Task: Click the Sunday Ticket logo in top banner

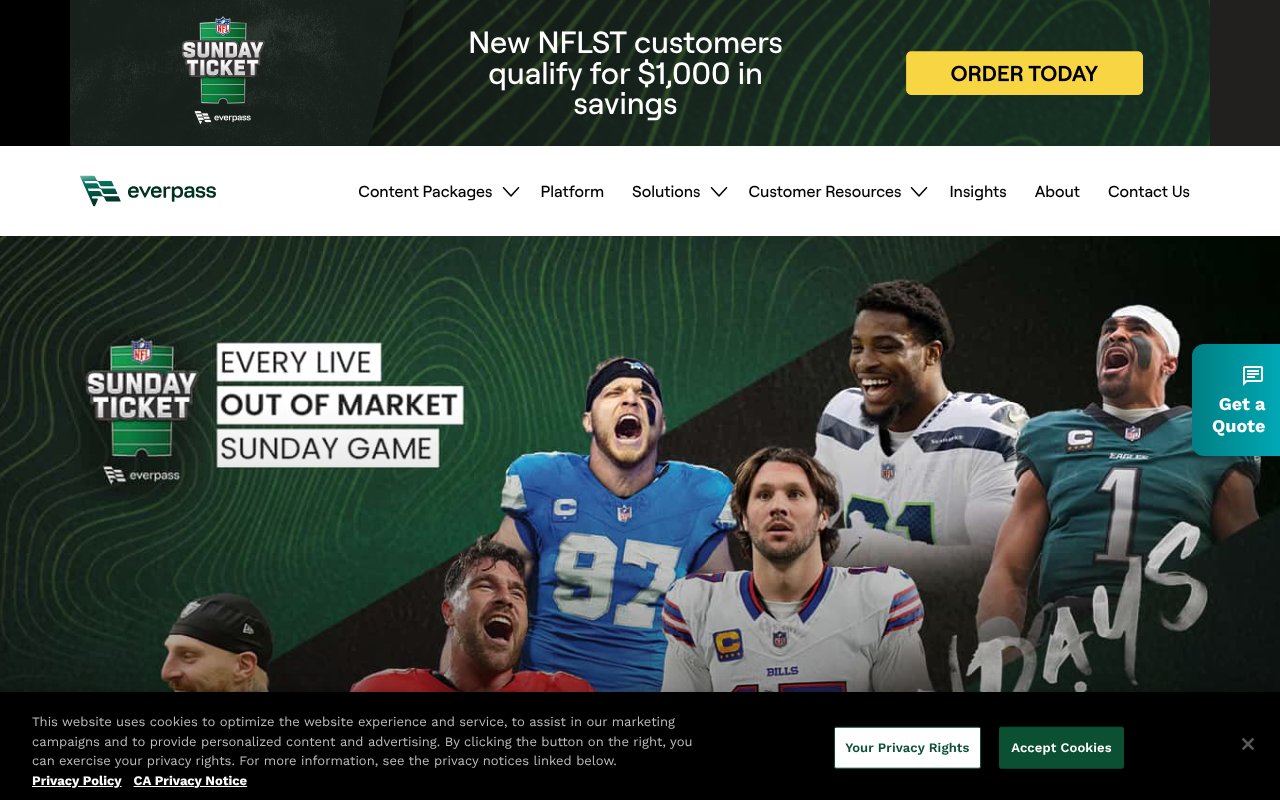Action: coord(222,70)
